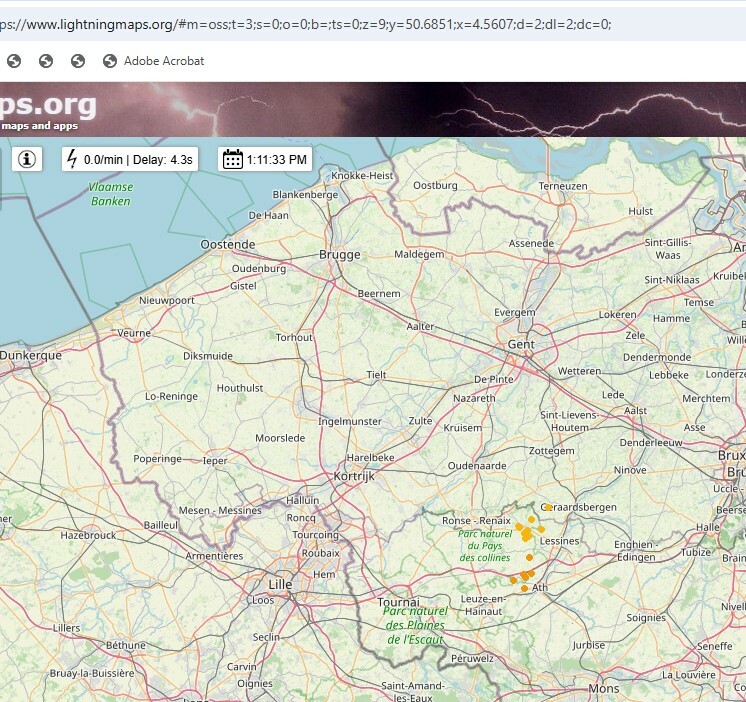The image size is (746, 702).
Task: Click the Kortrijk label on the map
Action: pos(353,477)
